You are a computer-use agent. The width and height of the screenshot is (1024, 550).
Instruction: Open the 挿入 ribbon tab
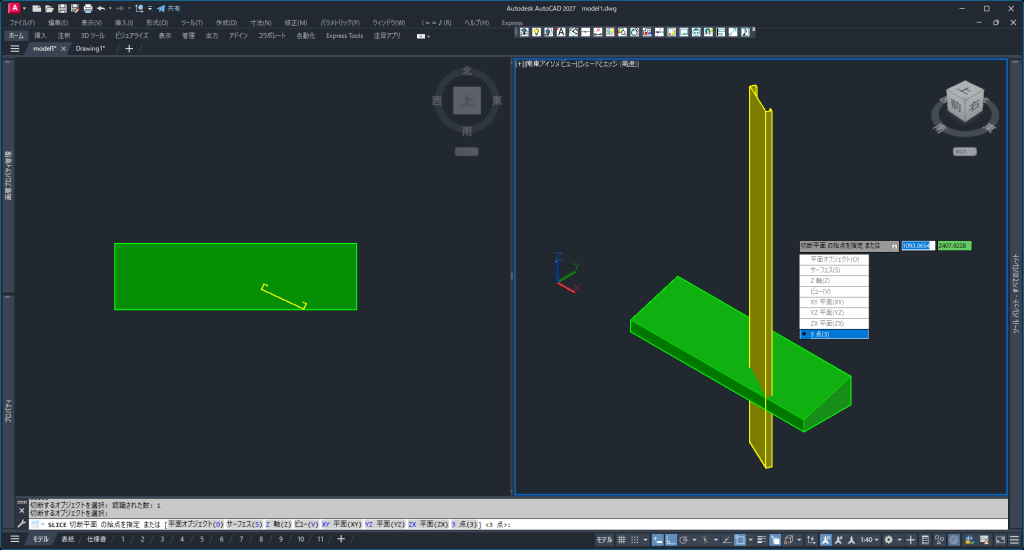(x=40, y=35)
